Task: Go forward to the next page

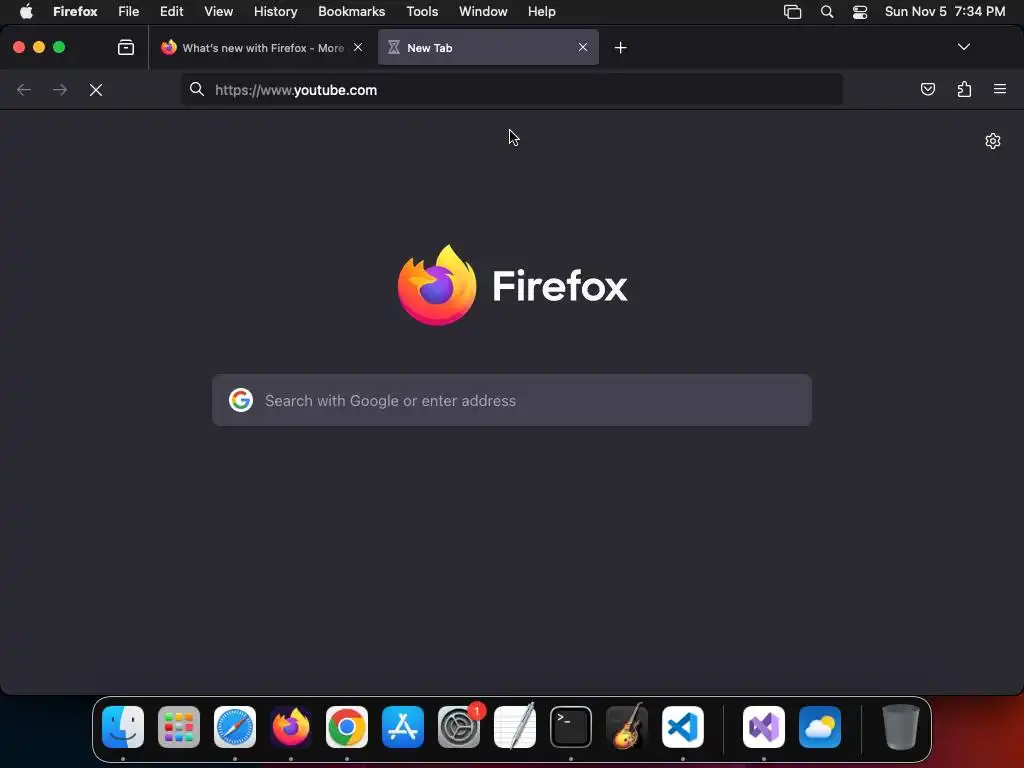Action: pyautogui.click(x=59, y=90)
